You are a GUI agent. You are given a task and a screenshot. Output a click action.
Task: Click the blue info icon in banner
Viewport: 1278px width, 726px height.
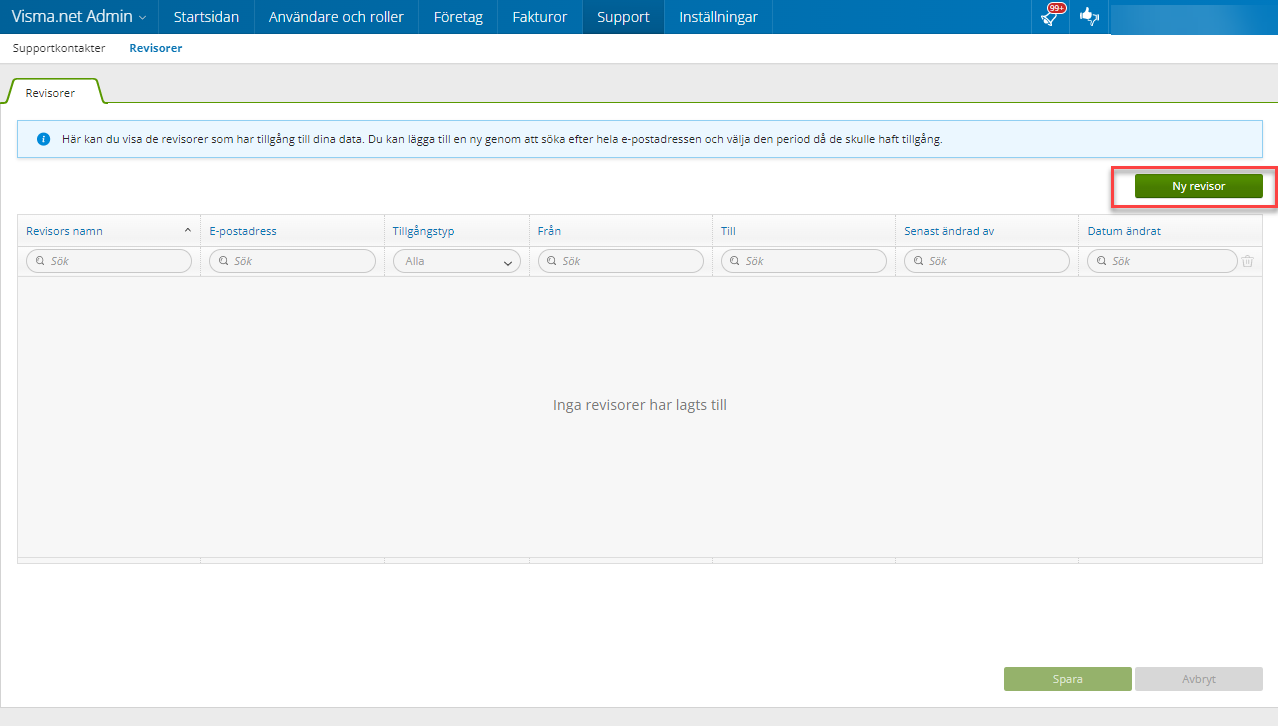click(x=43, y=139)
